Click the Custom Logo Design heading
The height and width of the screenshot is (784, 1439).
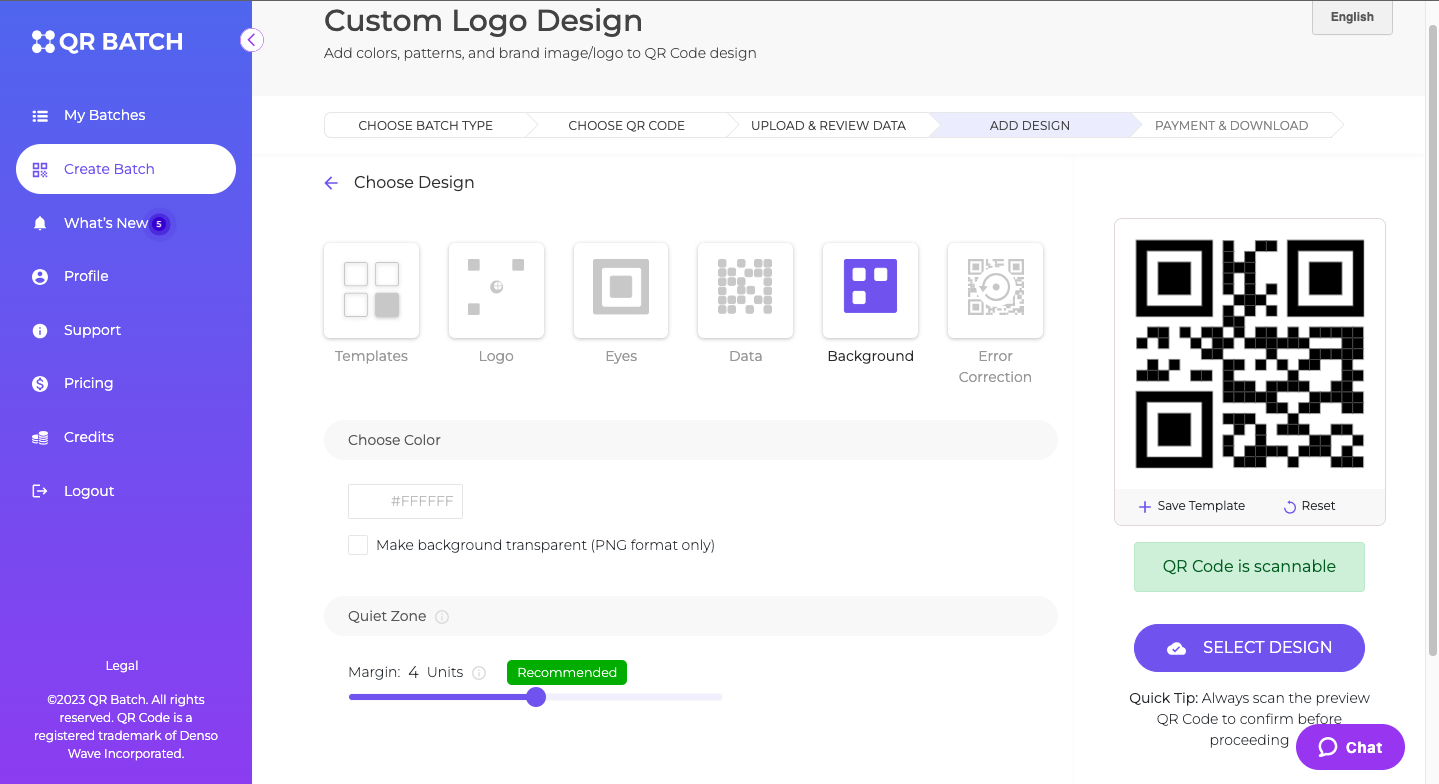pos(483,20)
